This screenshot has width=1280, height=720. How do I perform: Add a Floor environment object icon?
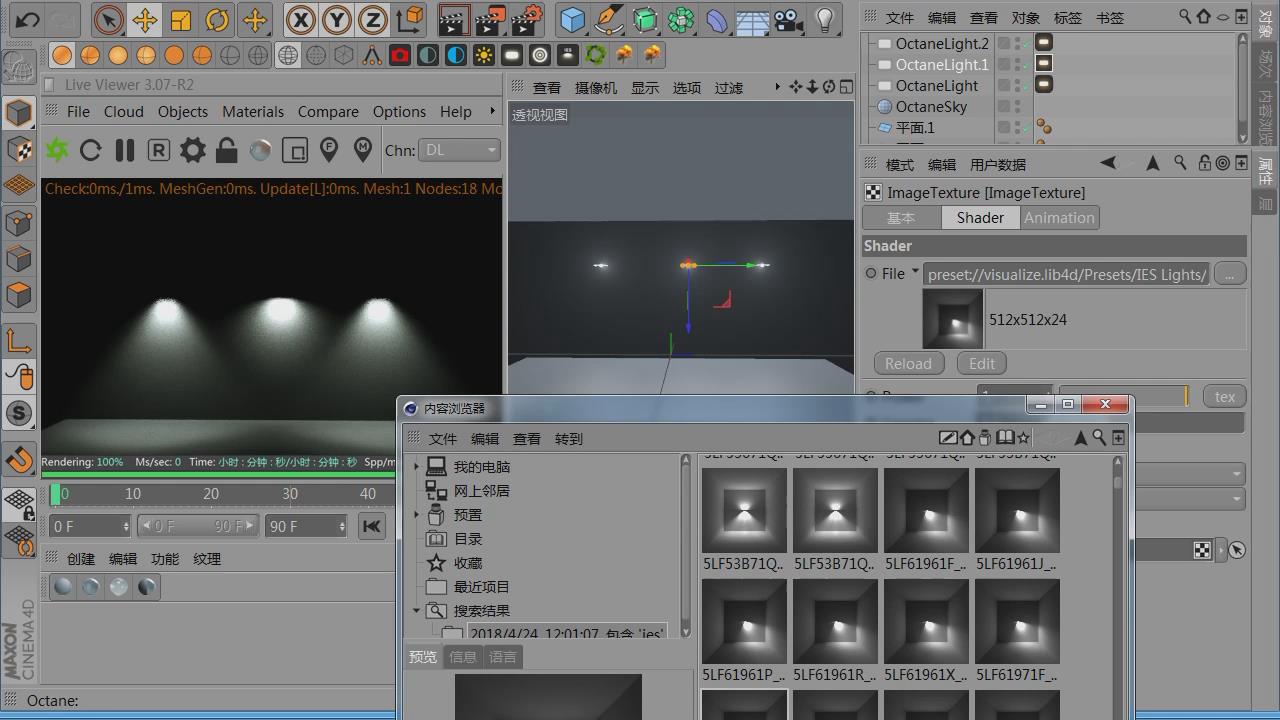pyautogui.click(x=753, y=19)
